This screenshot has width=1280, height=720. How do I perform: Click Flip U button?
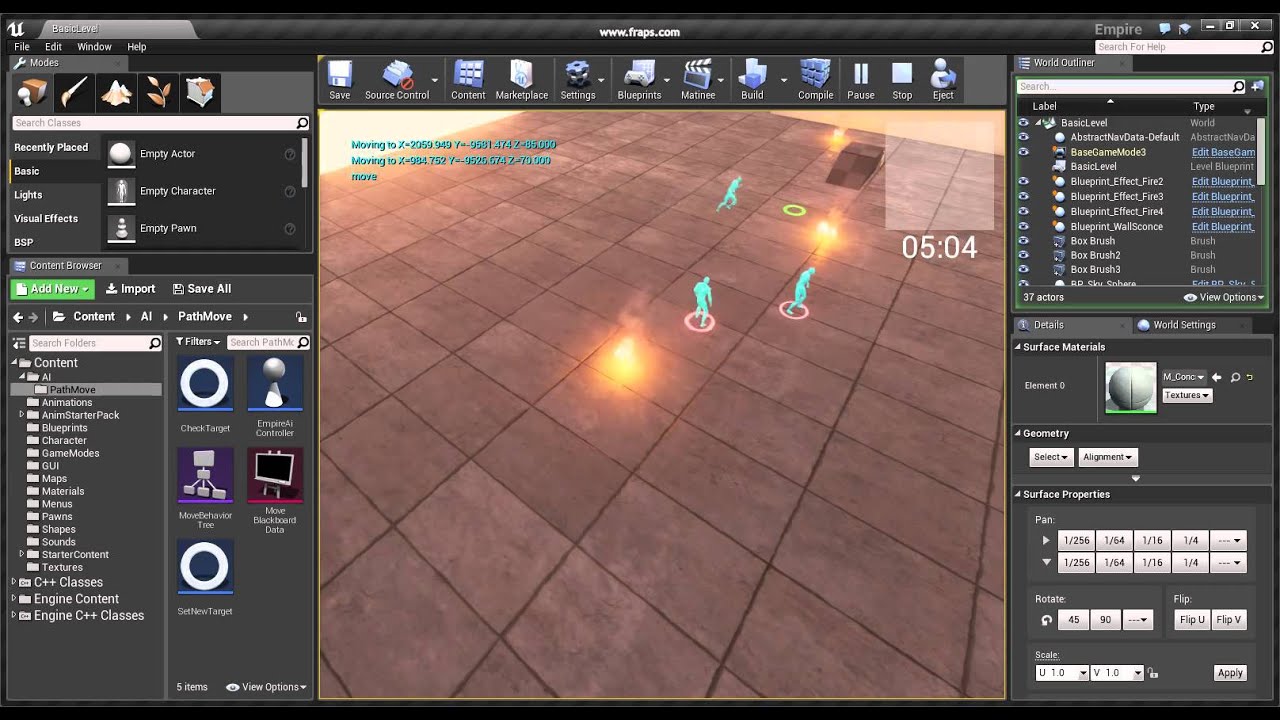tap(1192, 619)
